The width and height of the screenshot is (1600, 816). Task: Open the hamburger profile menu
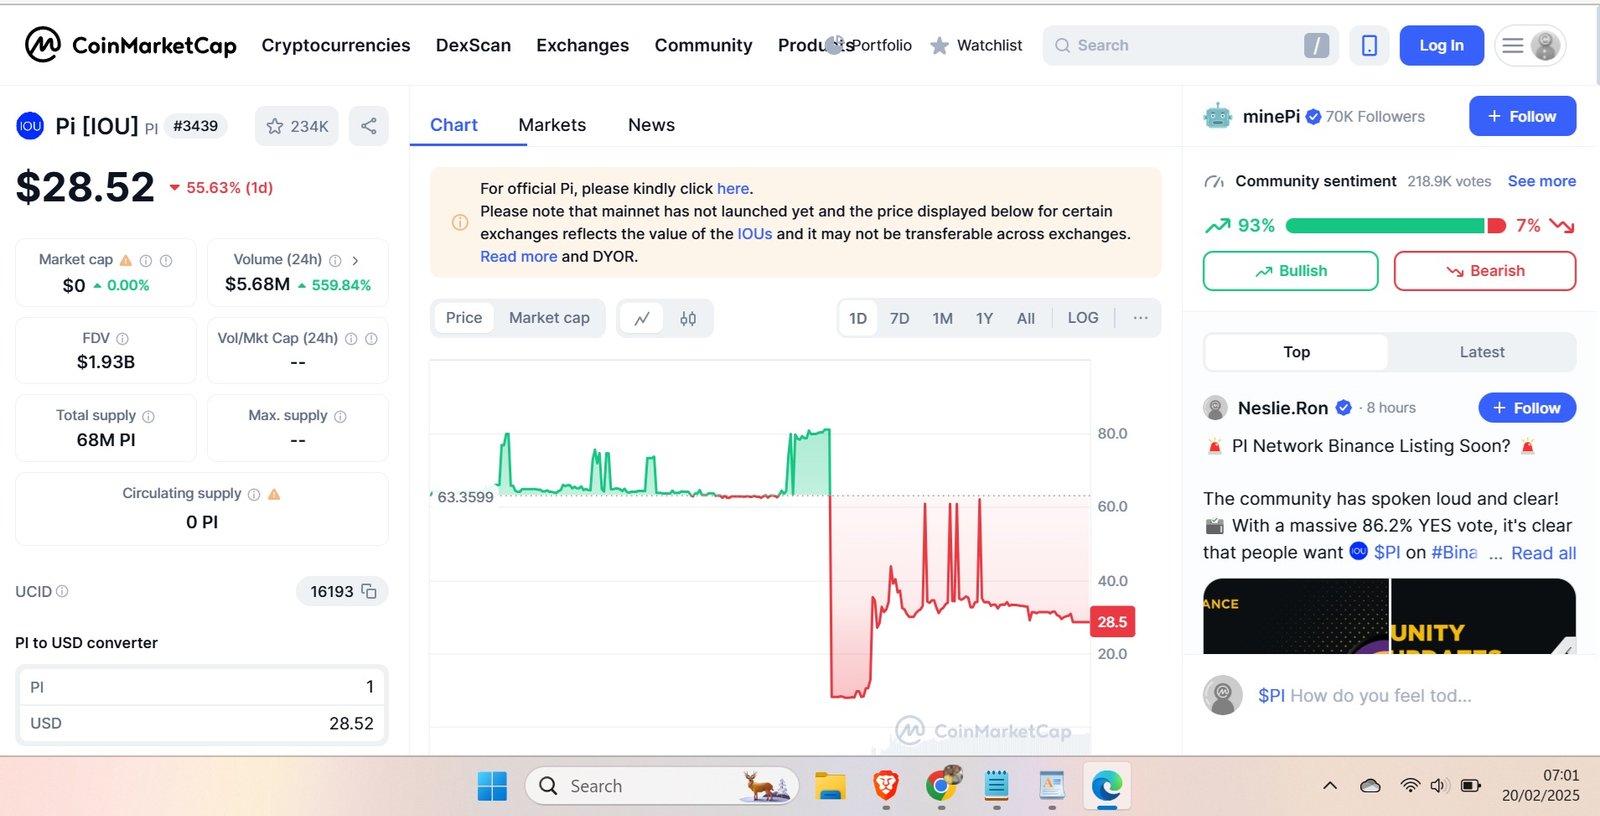coord(1530,45)
